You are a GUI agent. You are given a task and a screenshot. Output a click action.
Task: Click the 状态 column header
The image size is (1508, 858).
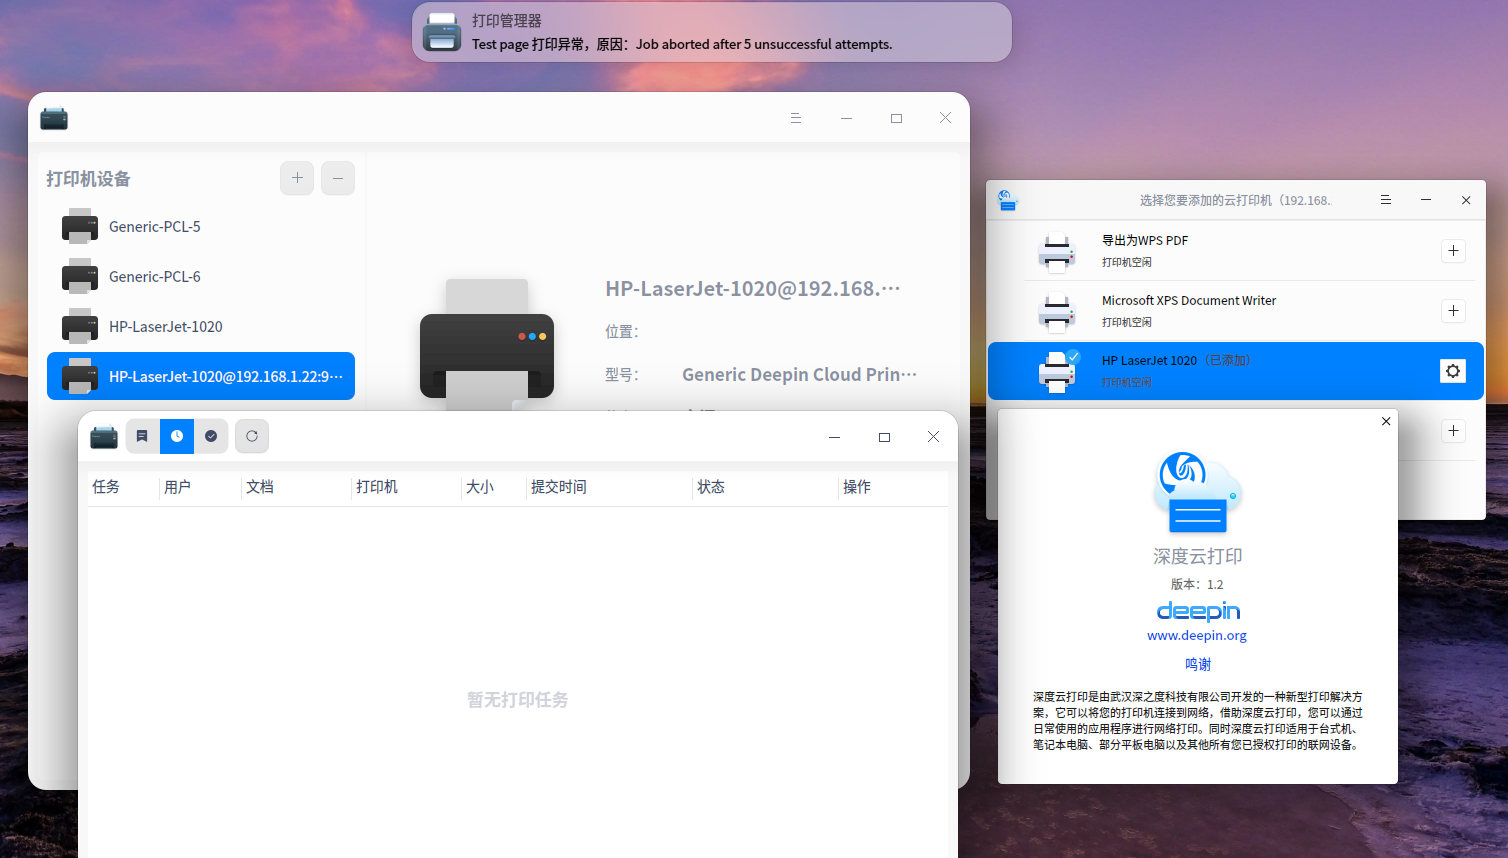pyautogui.click(x=711, y=487)
